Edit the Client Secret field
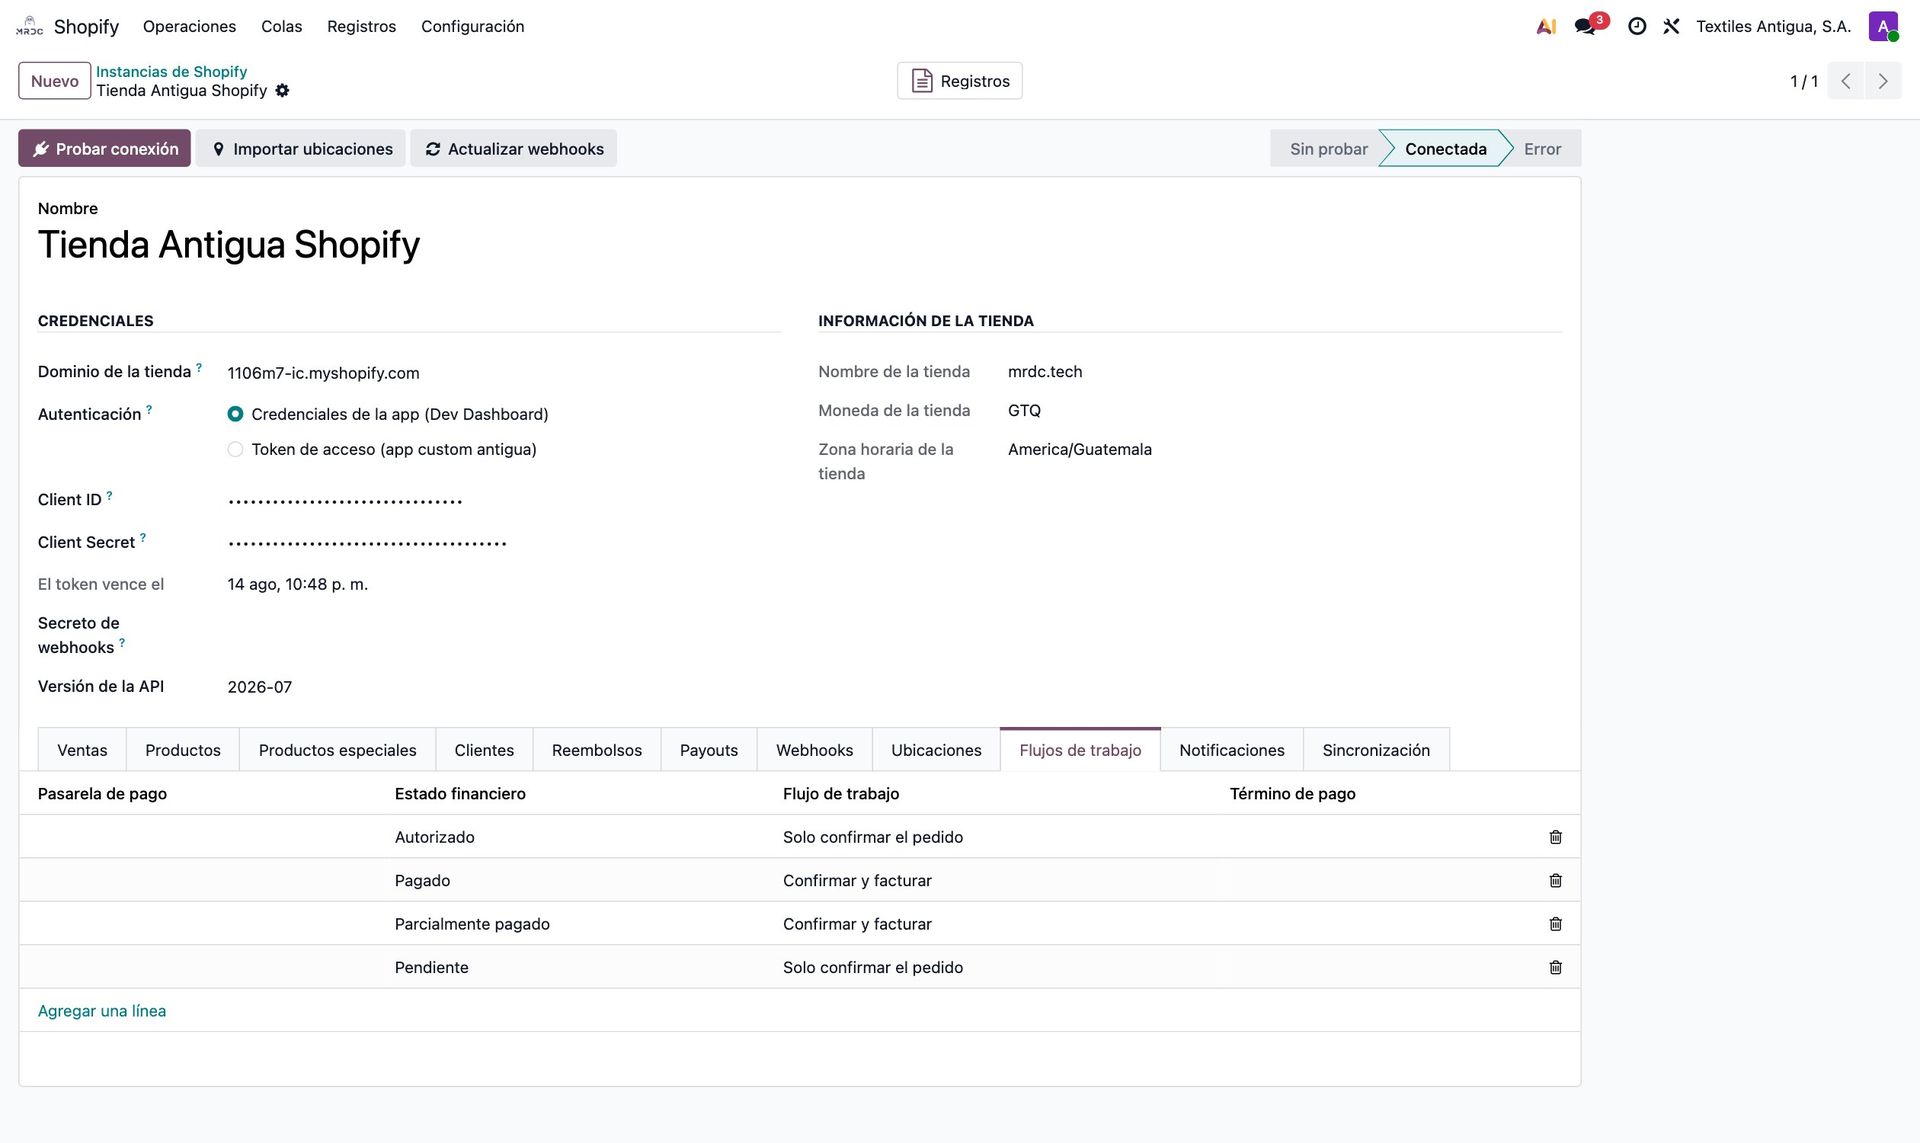Image resolution: width=1920 pixels, height=1143 pixels. pyautogui.click(x=504, y=543)
